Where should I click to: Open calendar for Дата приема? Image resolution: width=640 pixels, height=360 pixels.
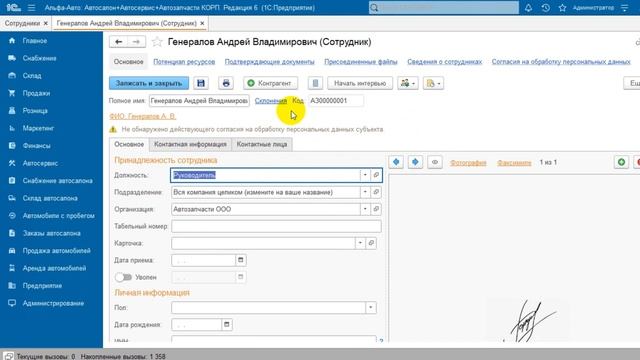coord(240,260)
